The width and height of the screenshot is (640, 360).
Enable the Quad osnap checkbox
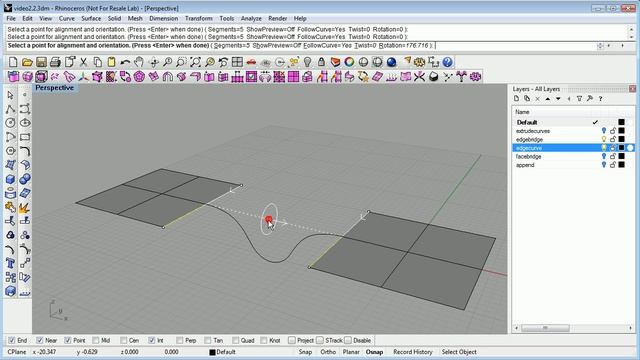click(x=236, y=340)
